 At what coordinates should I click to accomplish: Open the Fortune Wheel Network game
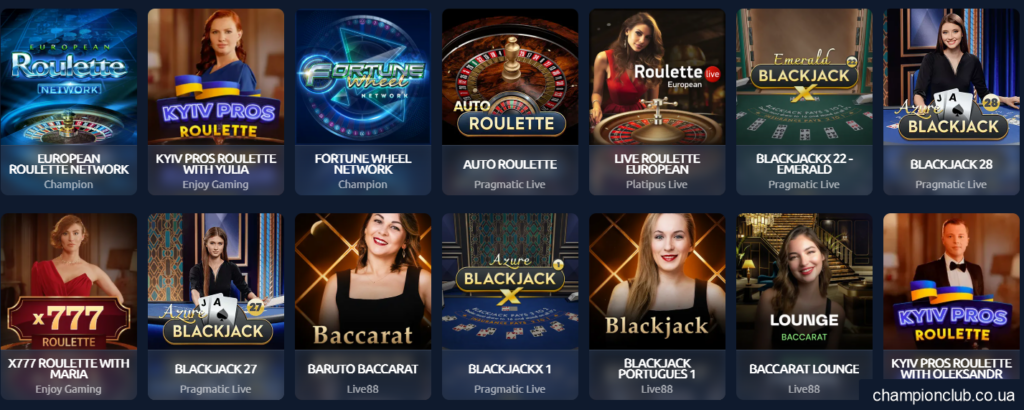click(363, 77)
